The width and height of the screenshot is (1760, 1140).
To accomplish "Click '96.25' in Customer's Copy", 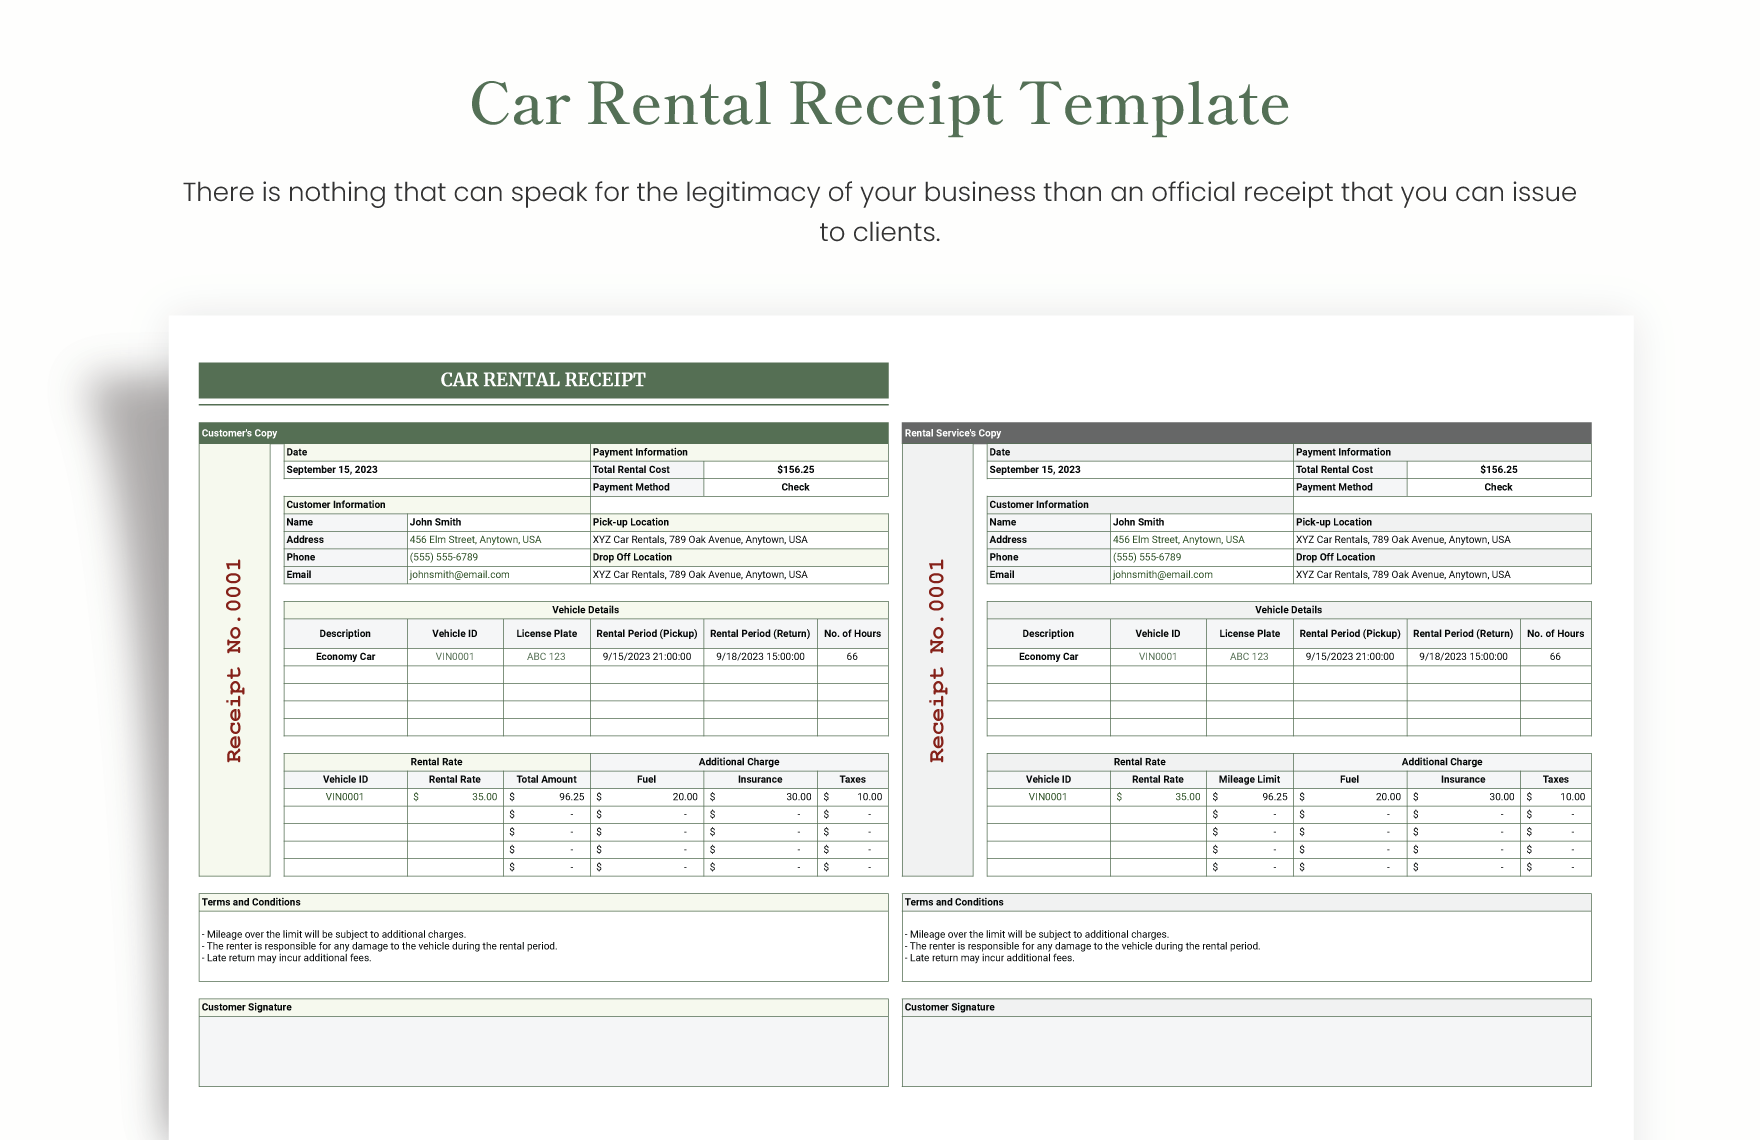I will tap(572, 798).
